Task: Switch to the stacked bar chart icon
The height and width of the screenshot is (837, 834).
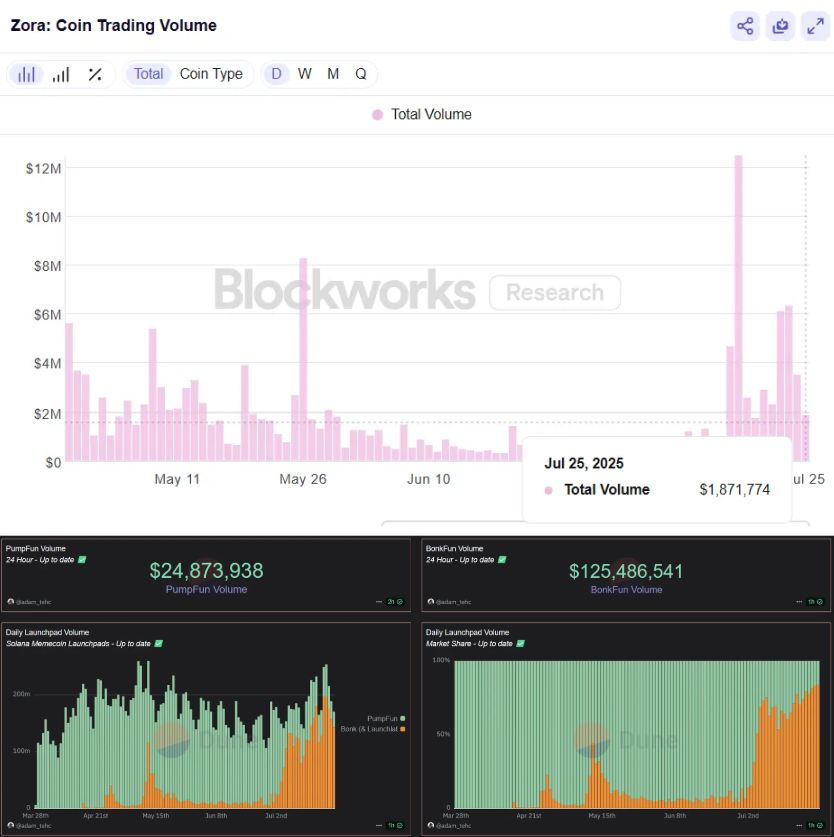Action: [x=60, y=74]
